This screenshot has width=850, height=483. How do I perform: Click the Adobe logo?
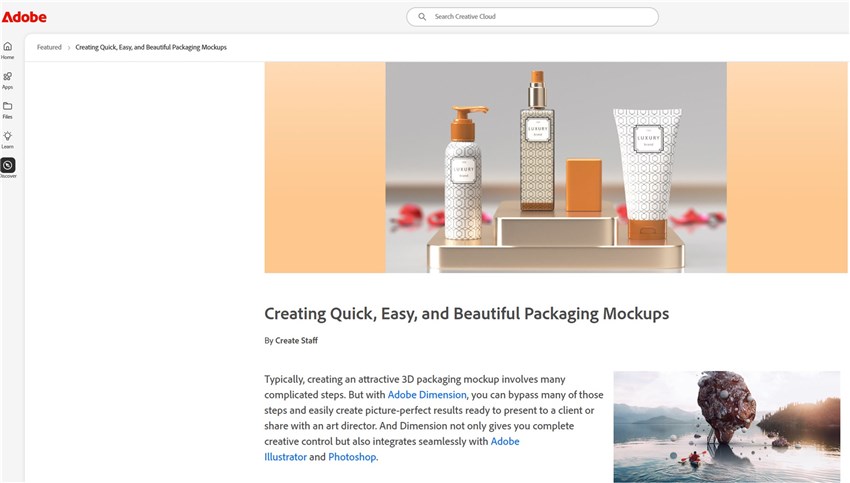pos(24,17)
